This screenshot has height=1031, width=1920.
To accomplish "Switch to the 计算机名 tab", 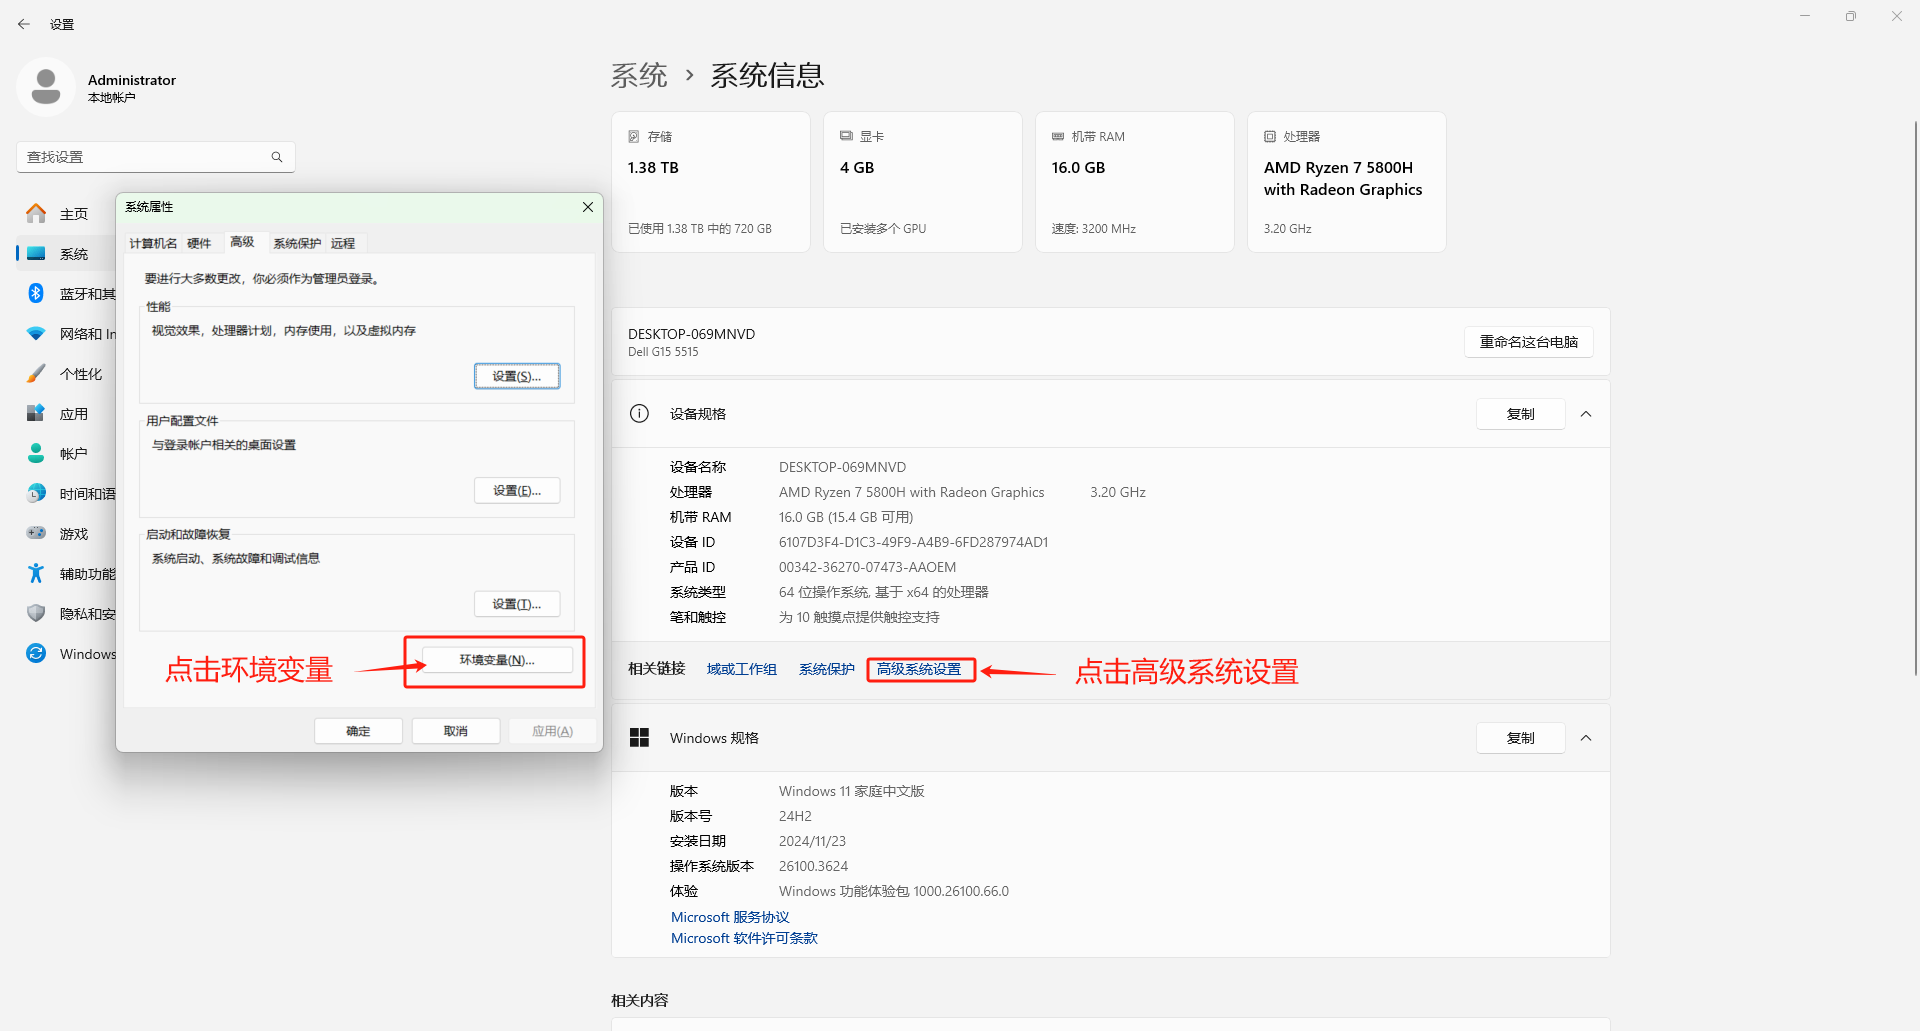I will pyautogui.click(x=153, y=243).
